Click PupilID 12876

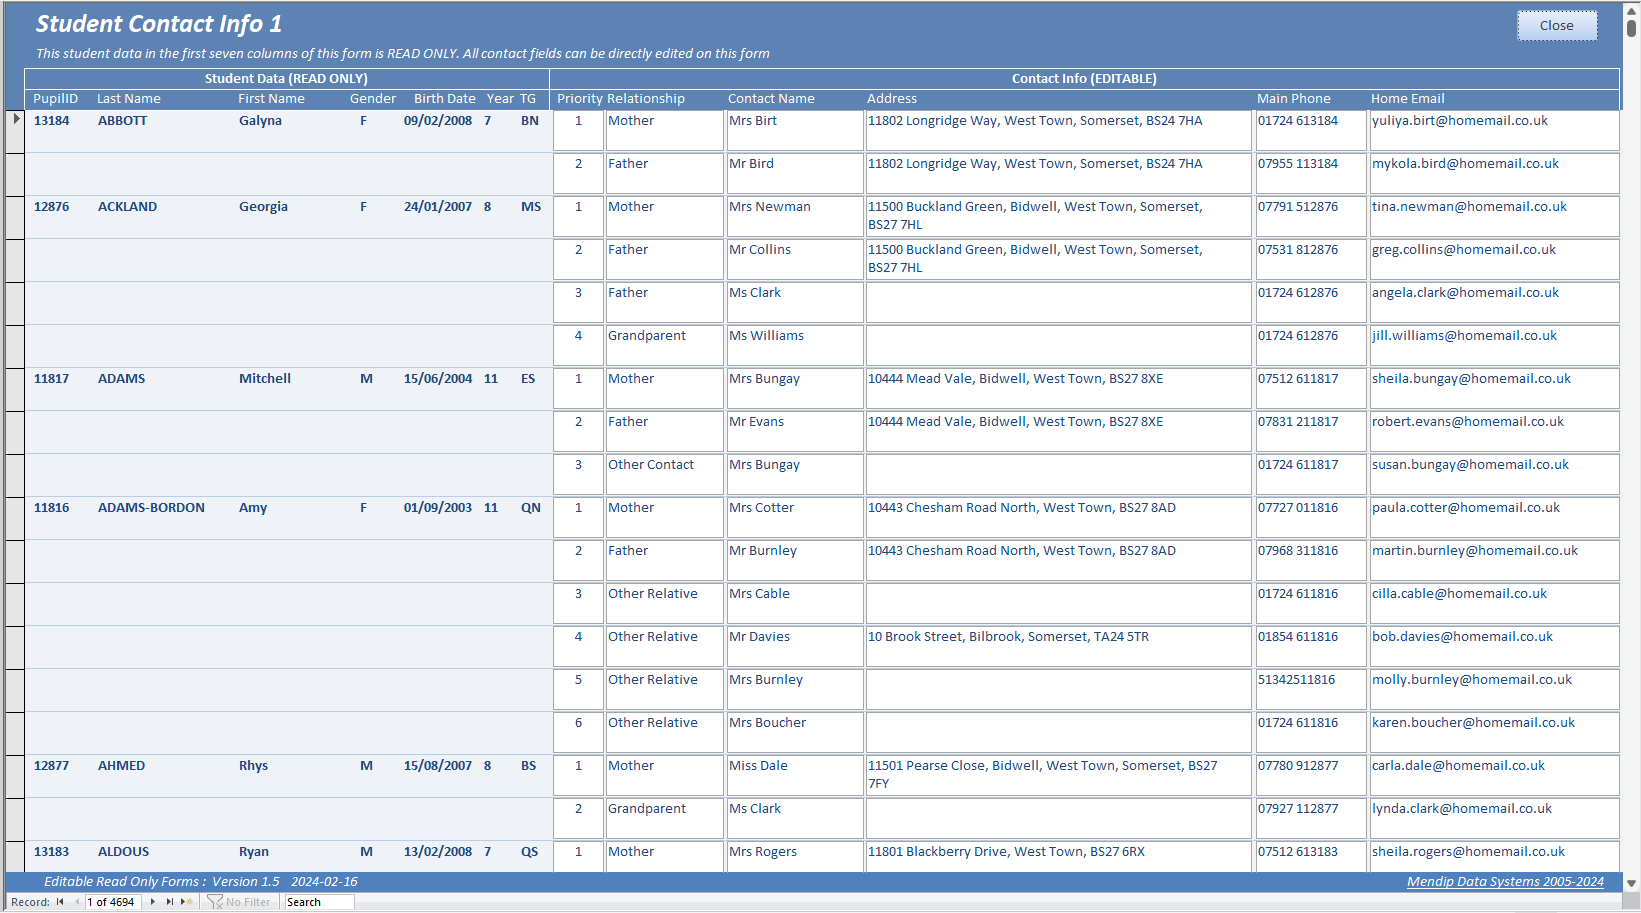tap(52, 207)
